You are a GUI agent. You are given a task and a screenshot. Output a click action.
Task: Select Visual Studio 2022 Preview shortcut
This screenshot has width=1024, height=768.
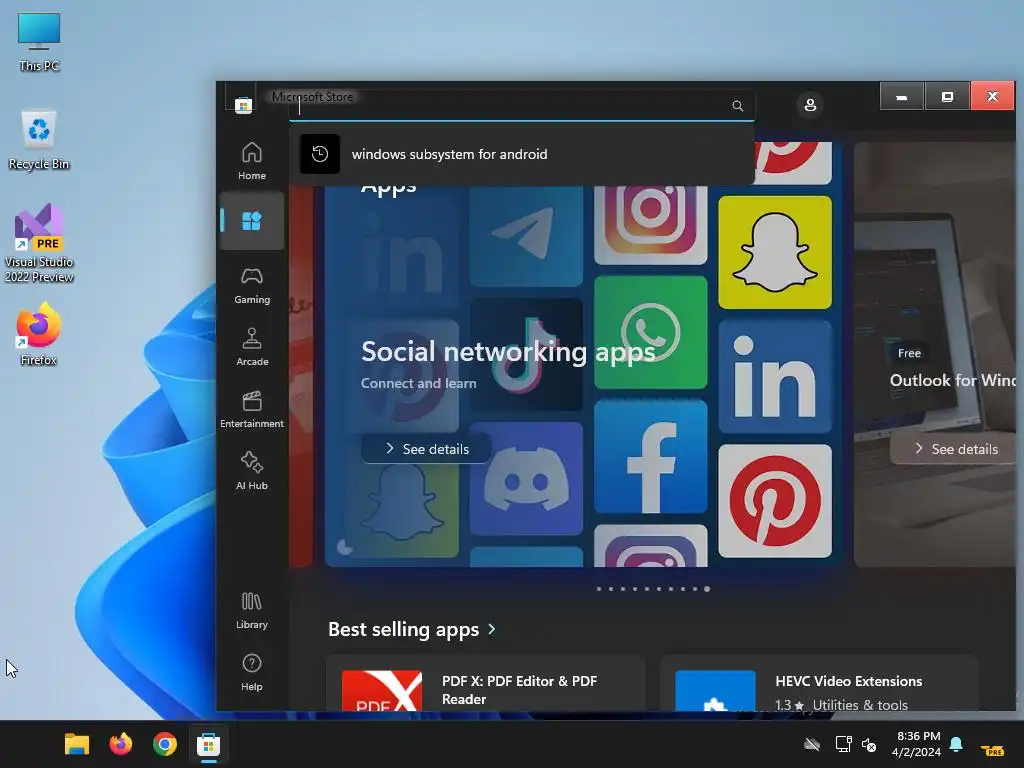point(39,243)
